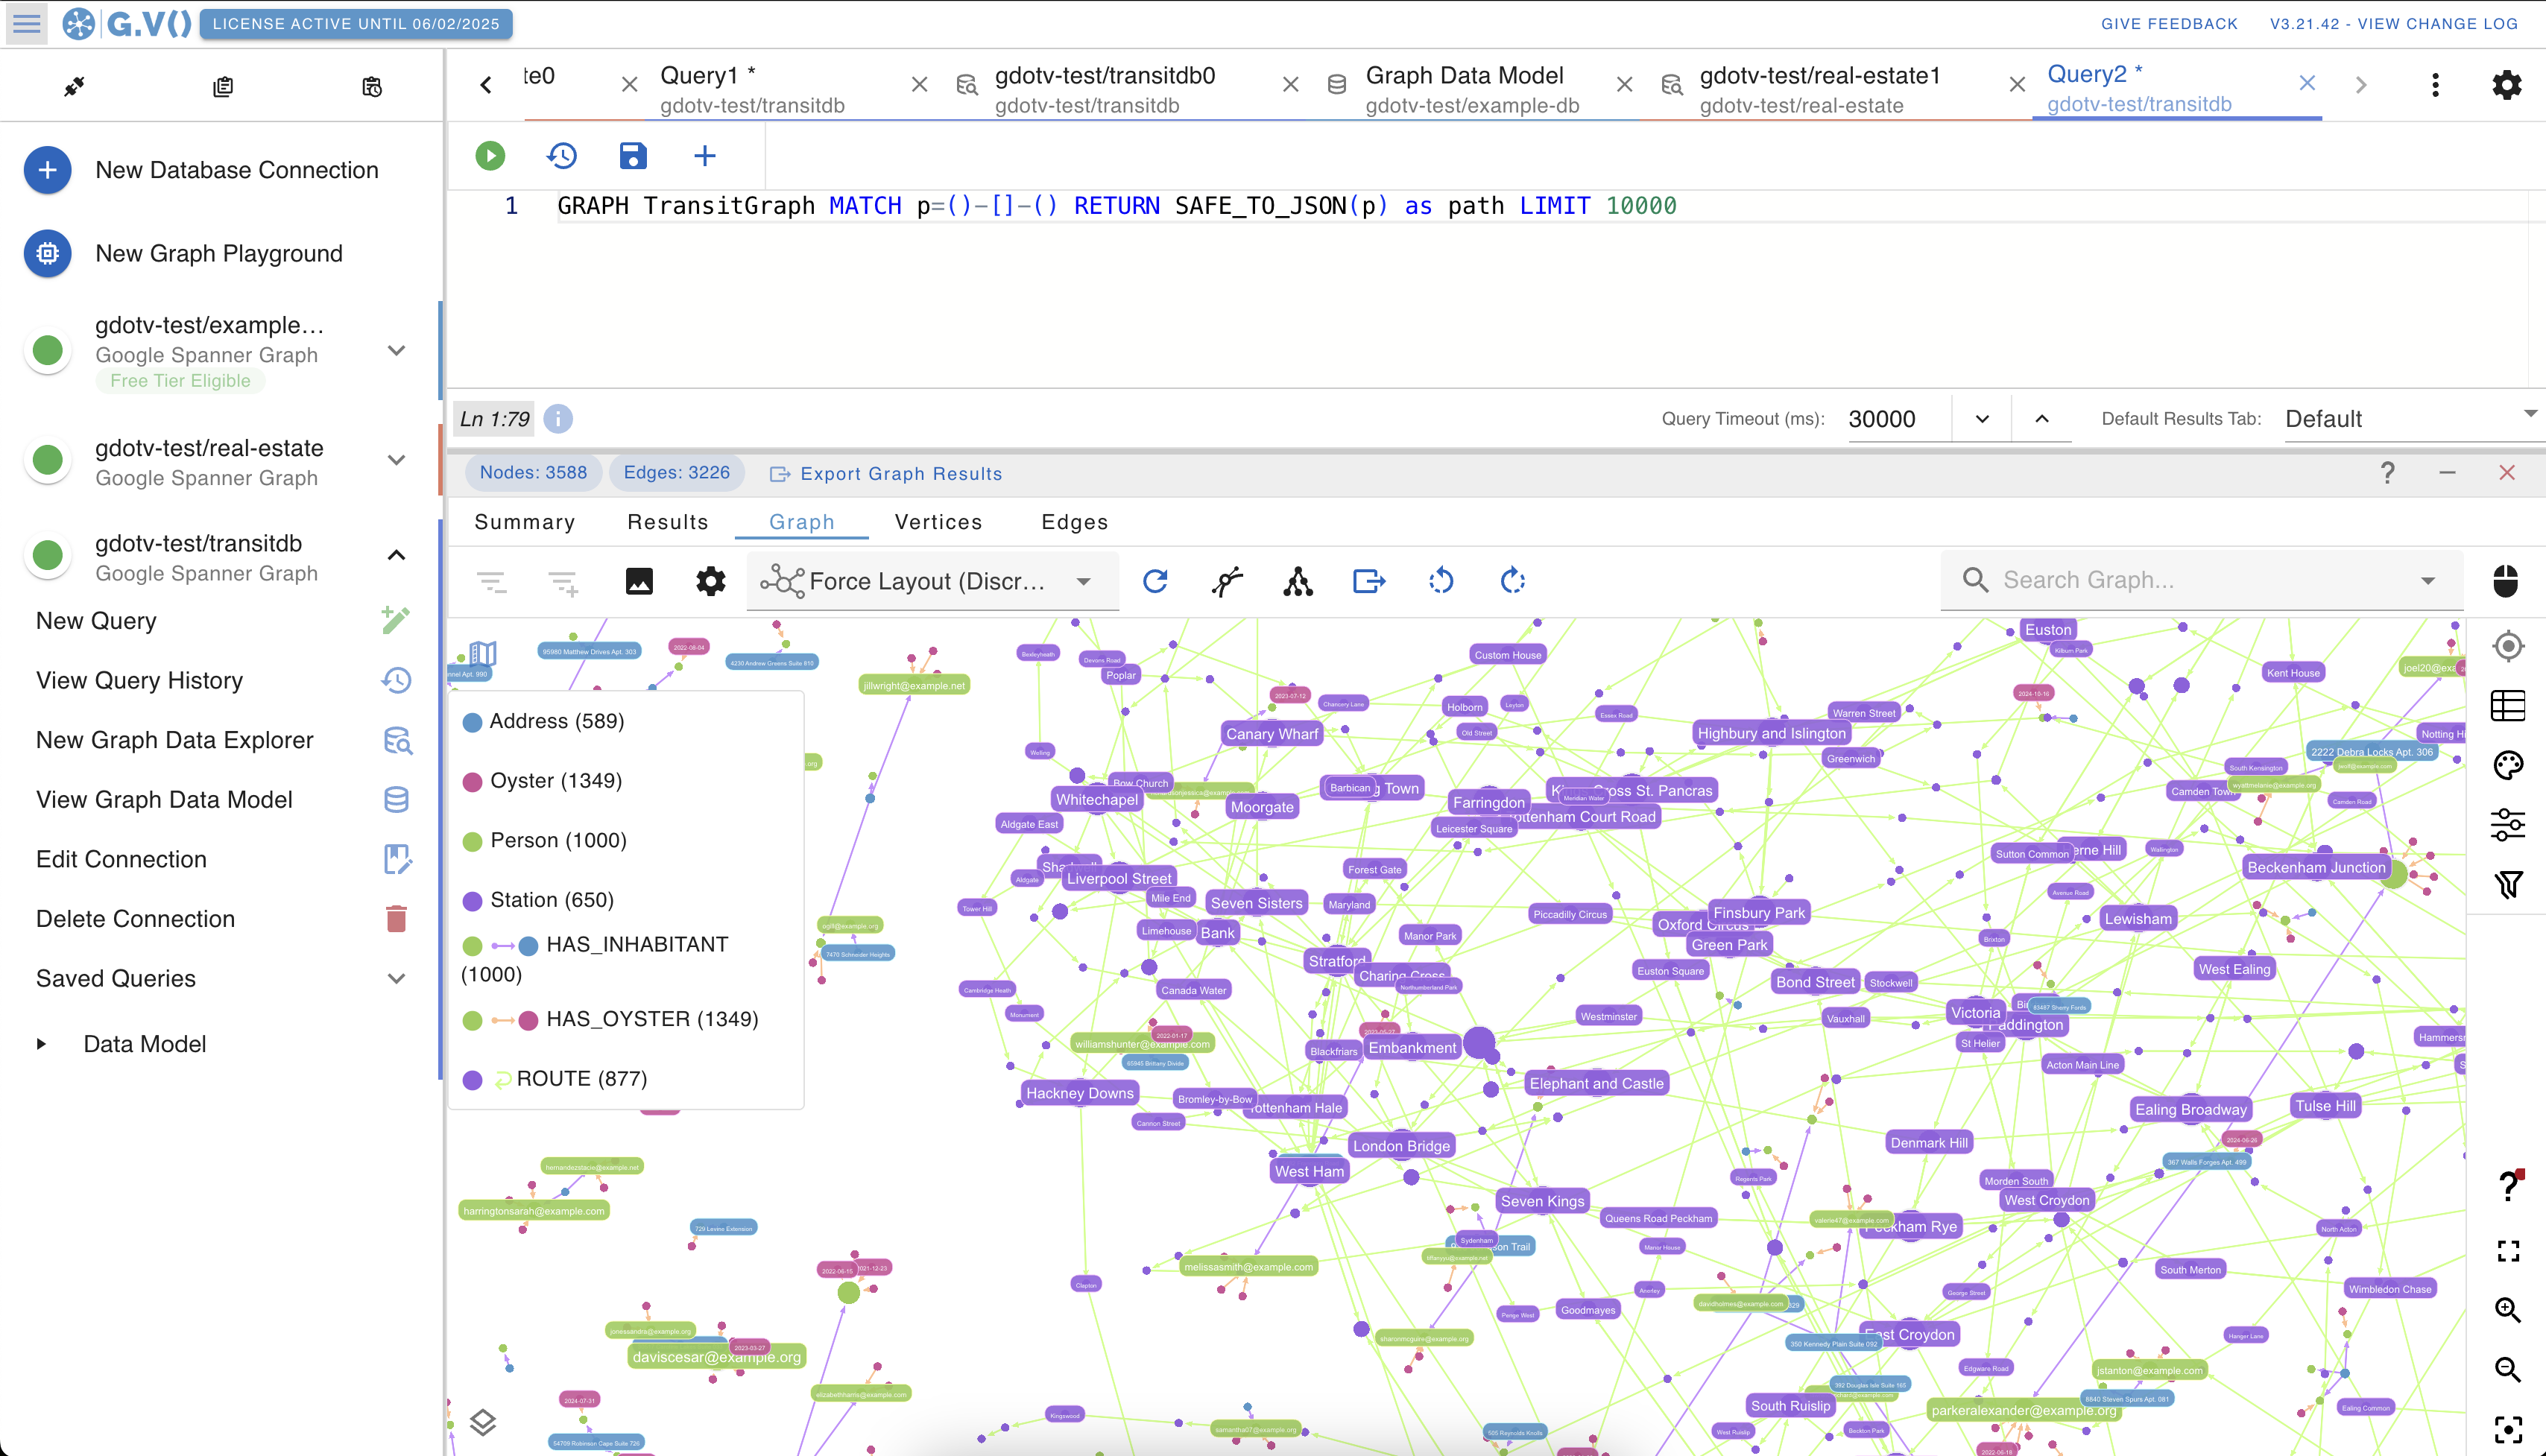Switch to the Edges tab
Viewport: 2546px width, 1456px height.
pyautogui.click(x=1074, y=522)
